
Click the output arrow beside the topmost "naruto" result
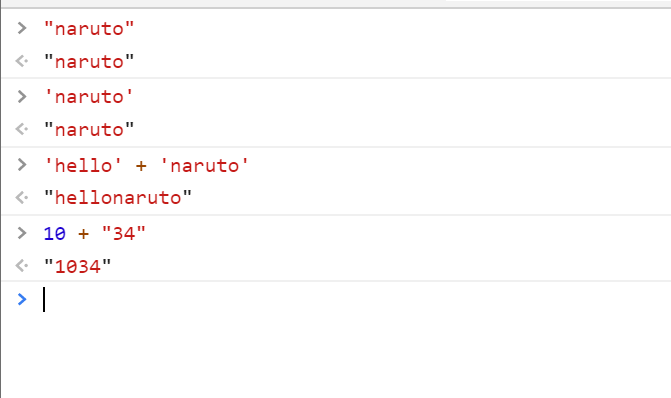pos(22,61)
